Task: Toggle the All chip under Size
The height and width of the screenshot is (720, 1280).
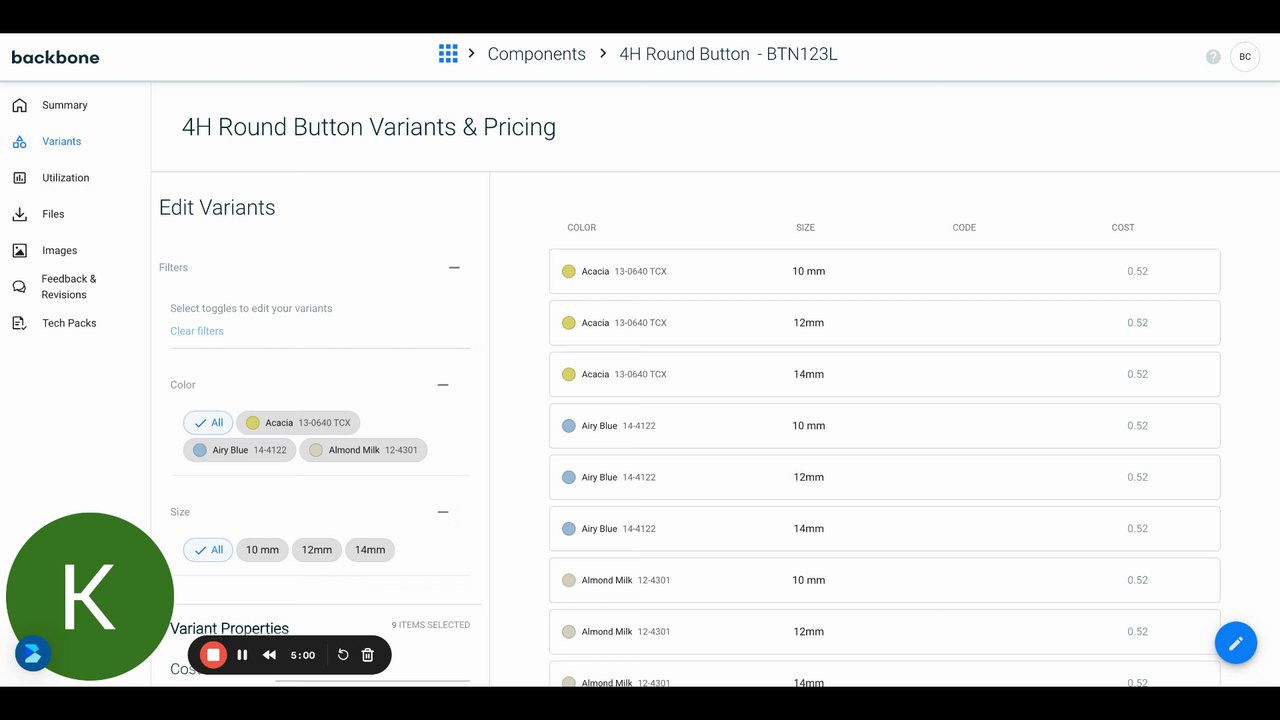Action: [x=208, y=550]
